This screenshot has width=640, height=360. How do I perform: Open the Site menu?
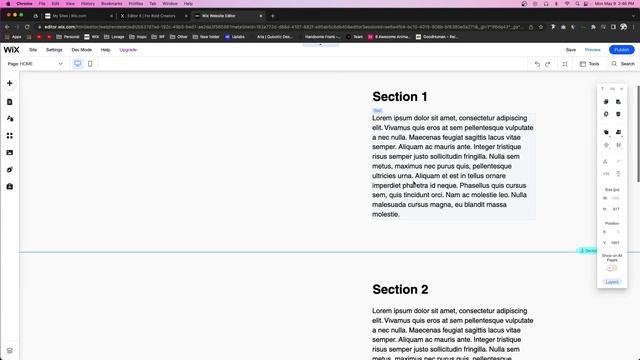pos(33,50)
